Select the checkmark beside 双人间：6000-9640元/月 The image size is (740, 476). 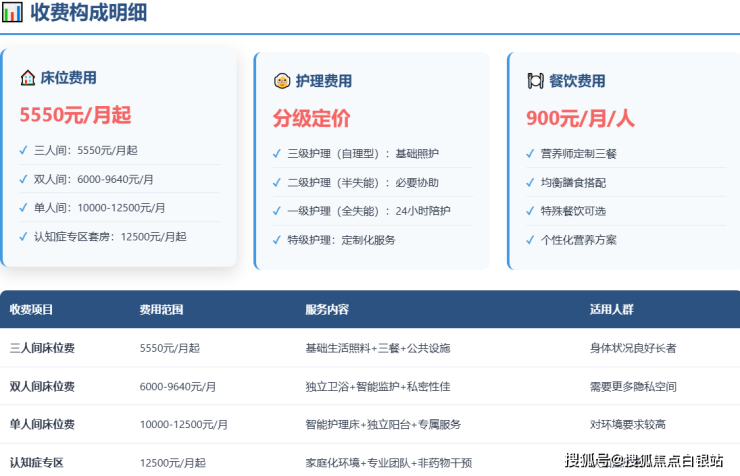pyautogui.click(x=23, y=179)
